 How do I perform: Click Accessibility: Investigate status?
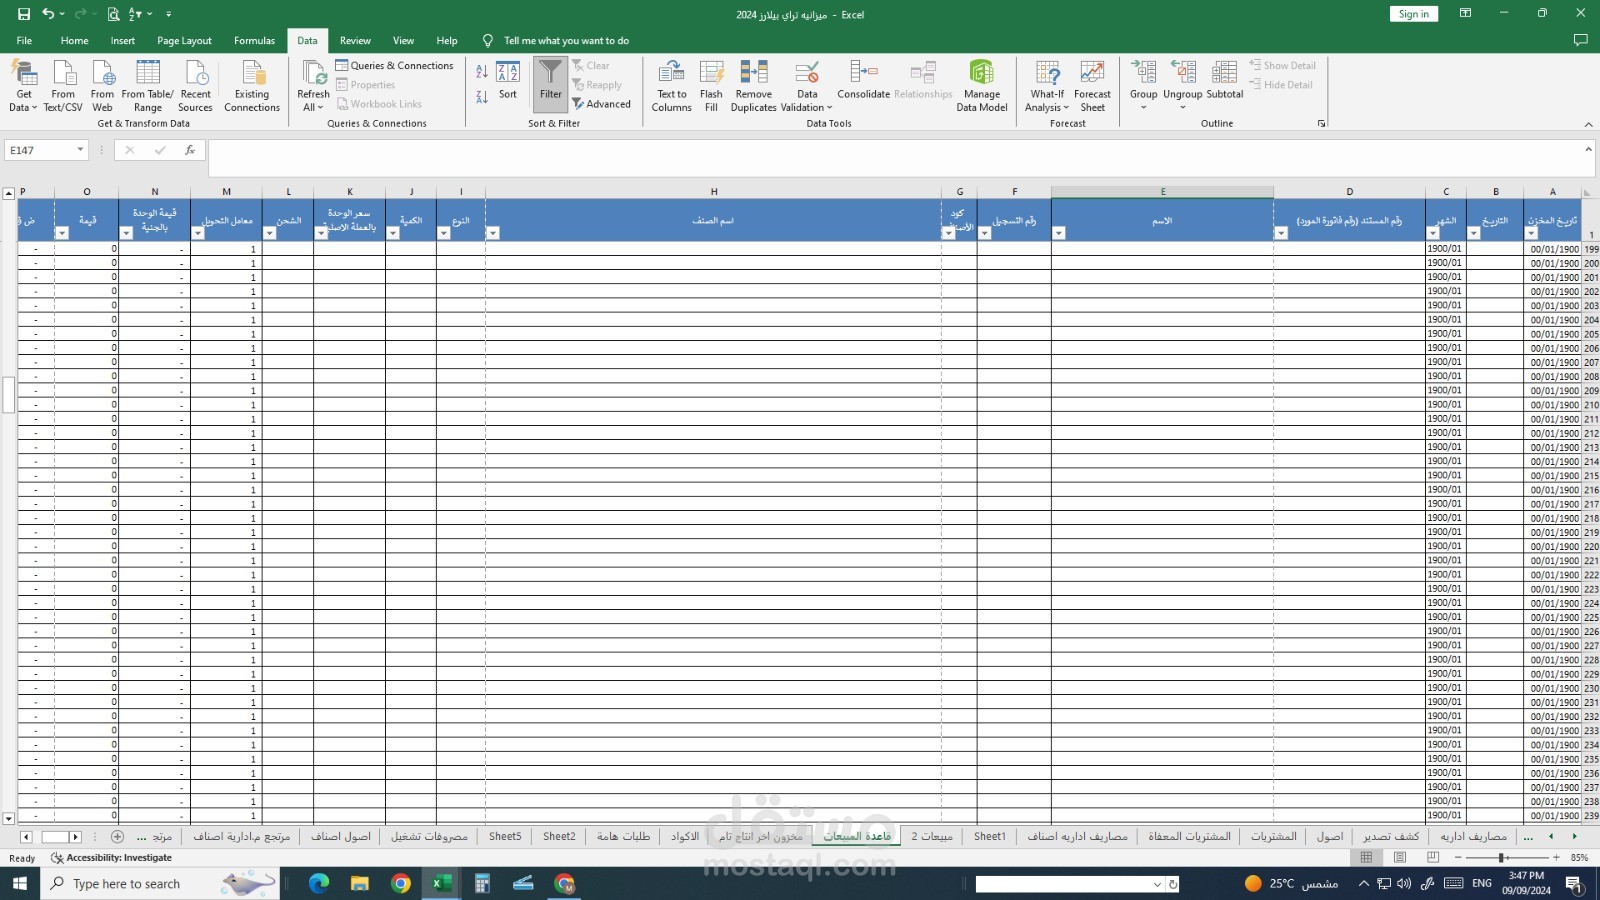(x=112, y=858)
